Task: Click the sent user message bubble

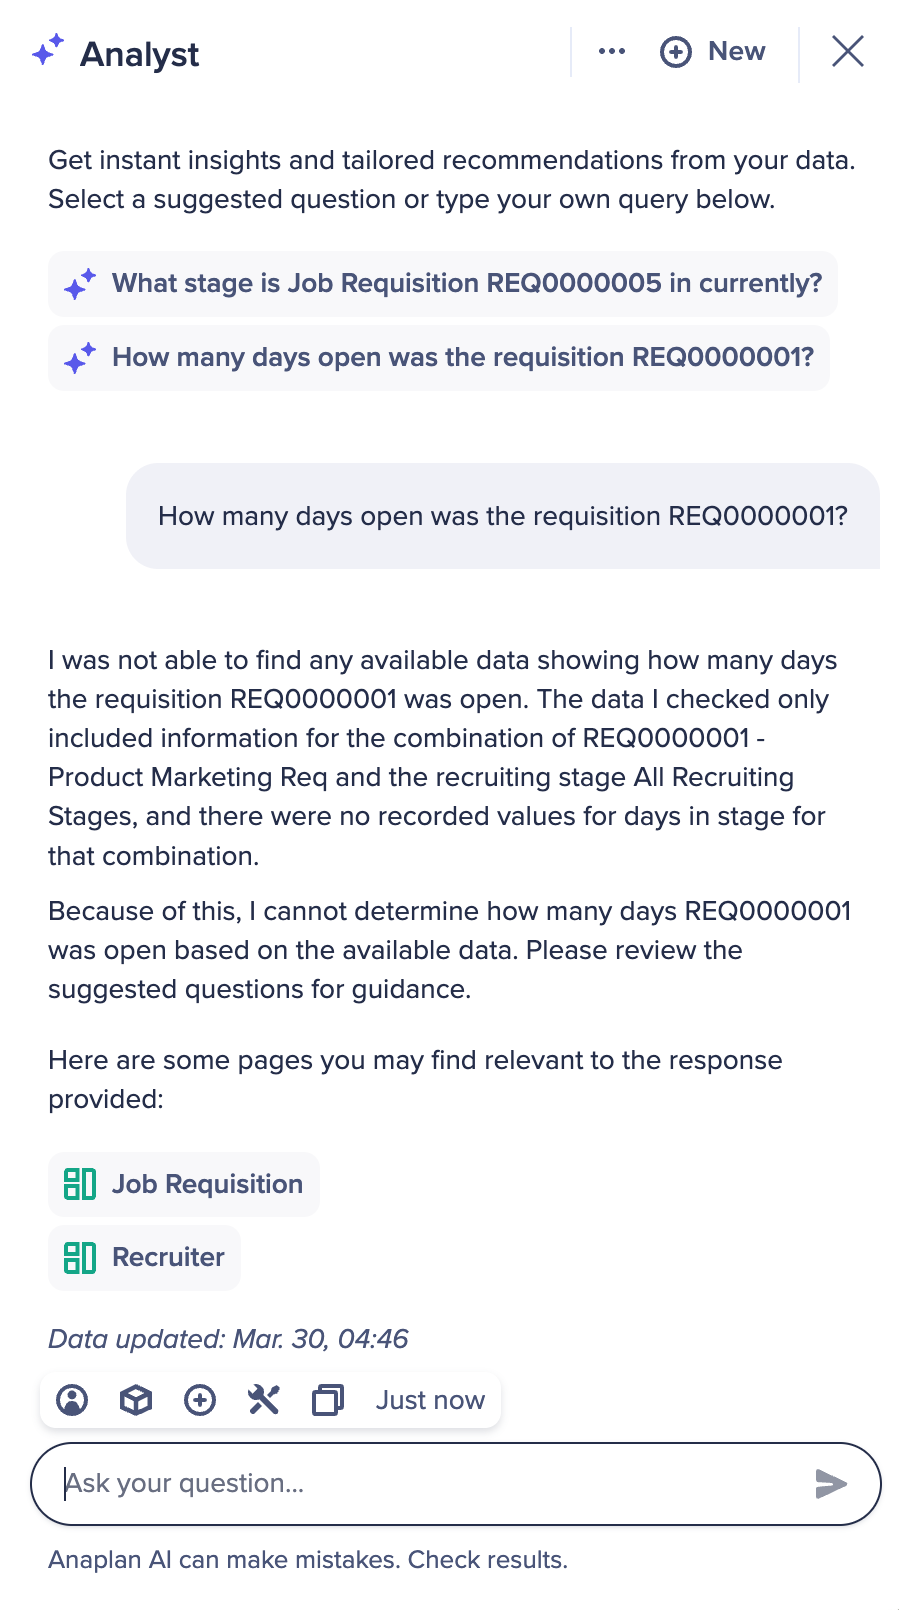Action: 503,516
